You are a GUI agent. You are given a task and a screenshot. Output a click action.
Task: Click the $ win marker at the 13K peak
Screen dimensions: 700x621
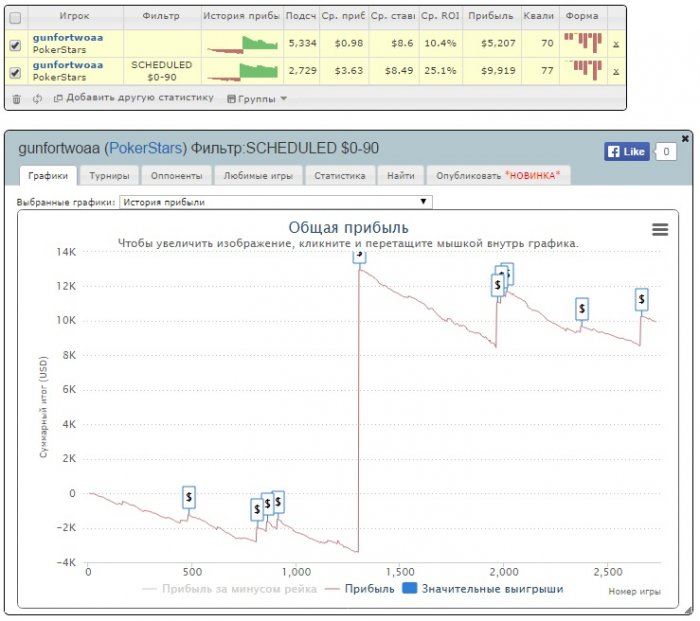click(x=359, y=256)
